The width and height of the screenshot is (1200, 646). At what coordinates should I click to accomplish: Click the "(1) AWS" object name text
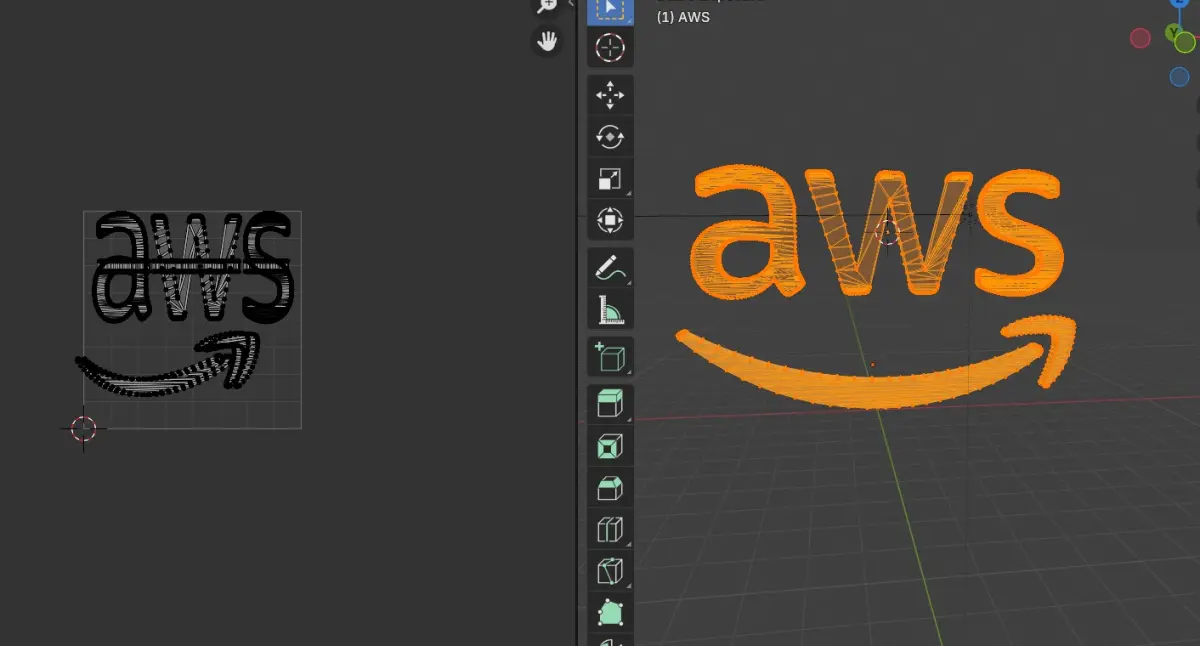point(683,17)
